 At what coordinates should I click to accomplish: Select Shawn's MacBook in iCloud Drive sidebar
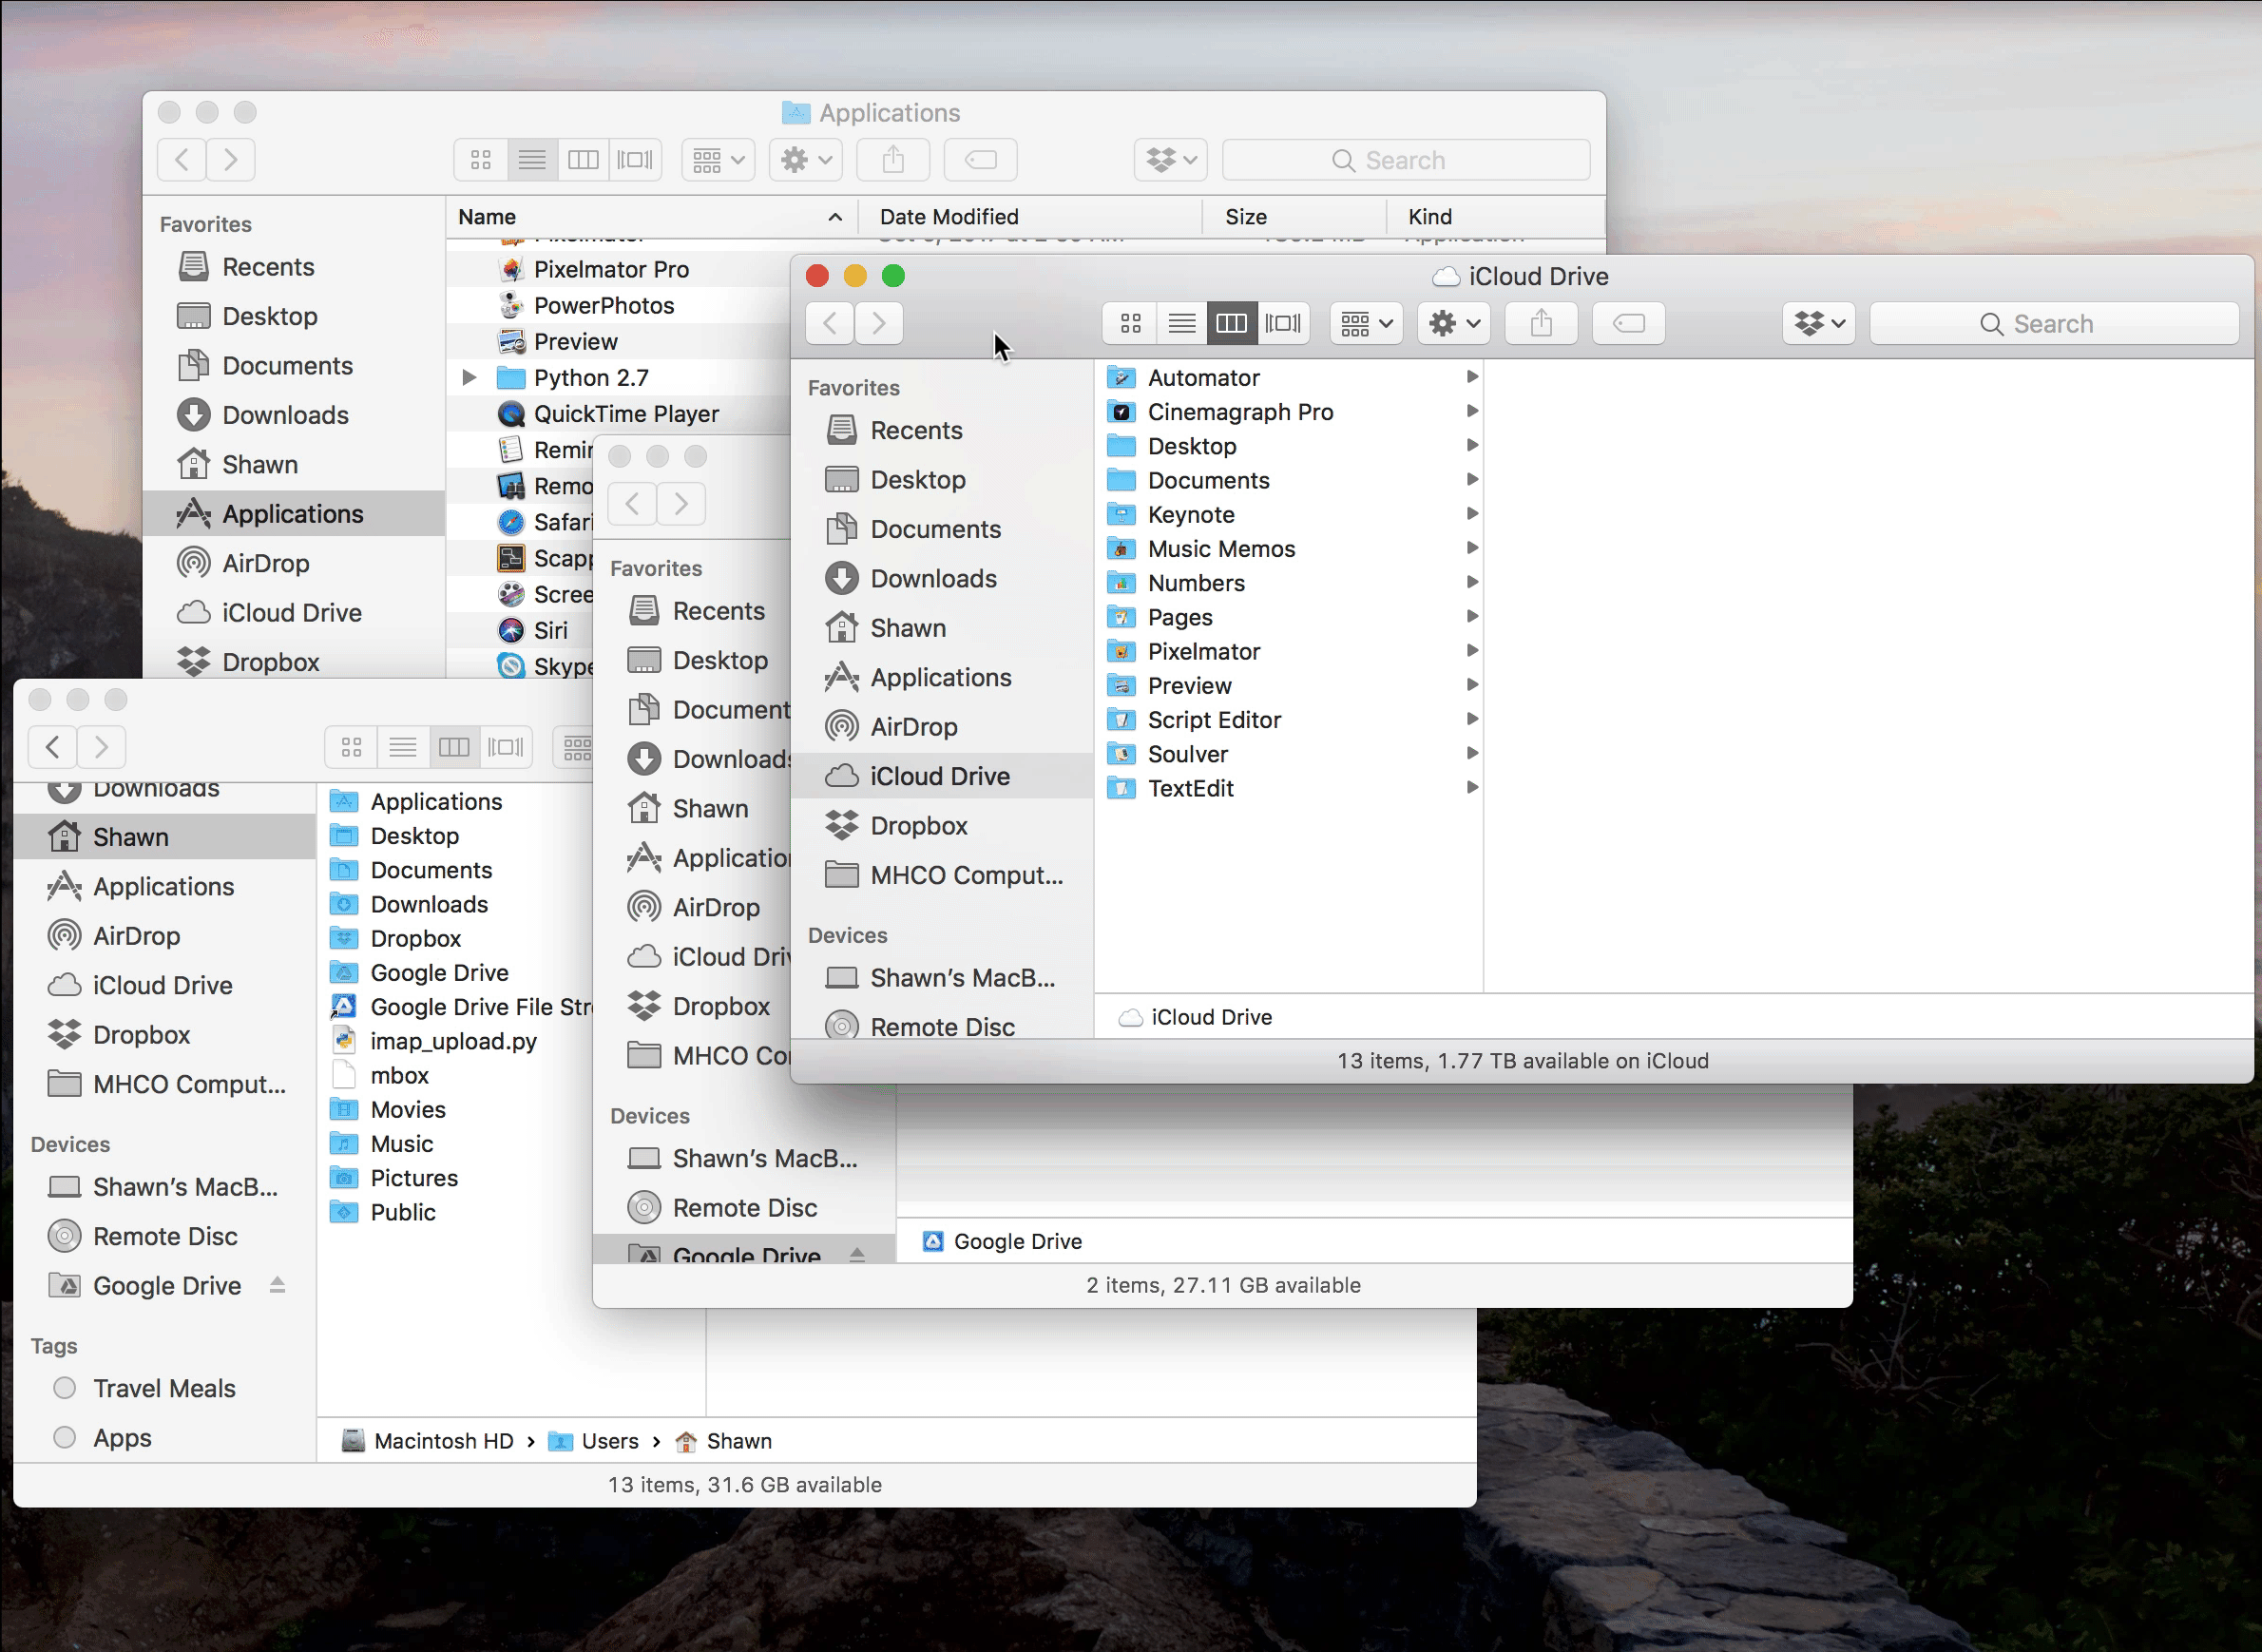tap(941, 978)
